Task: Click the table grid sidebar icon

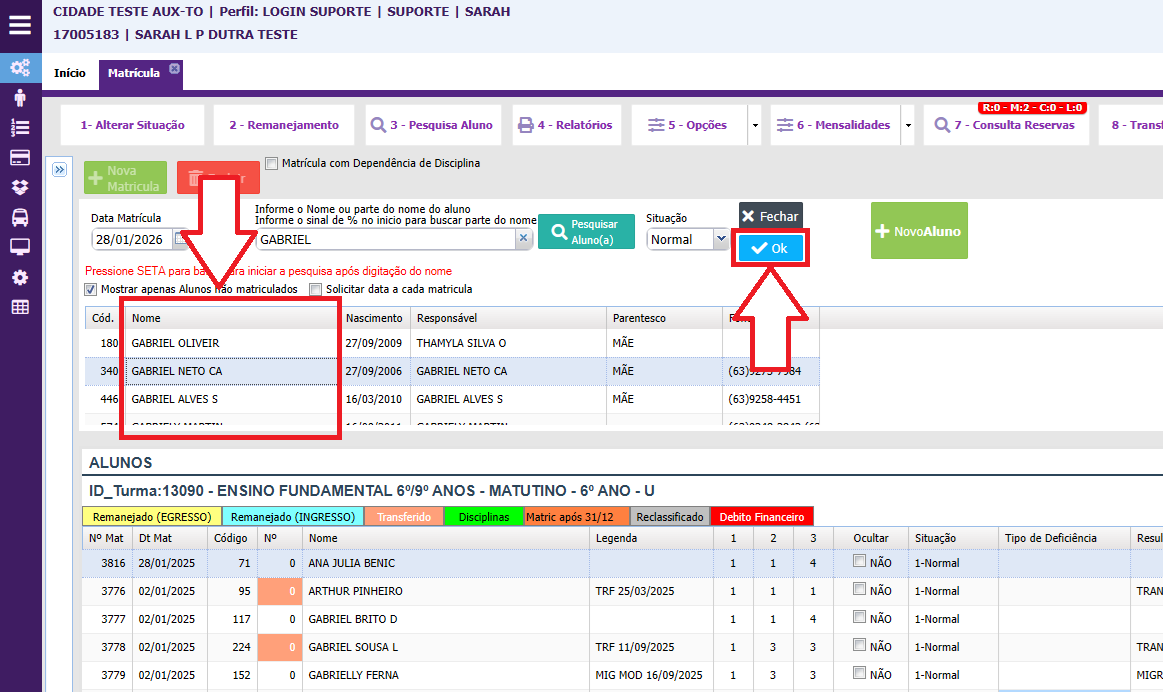Action: click(x=20, y=307)
